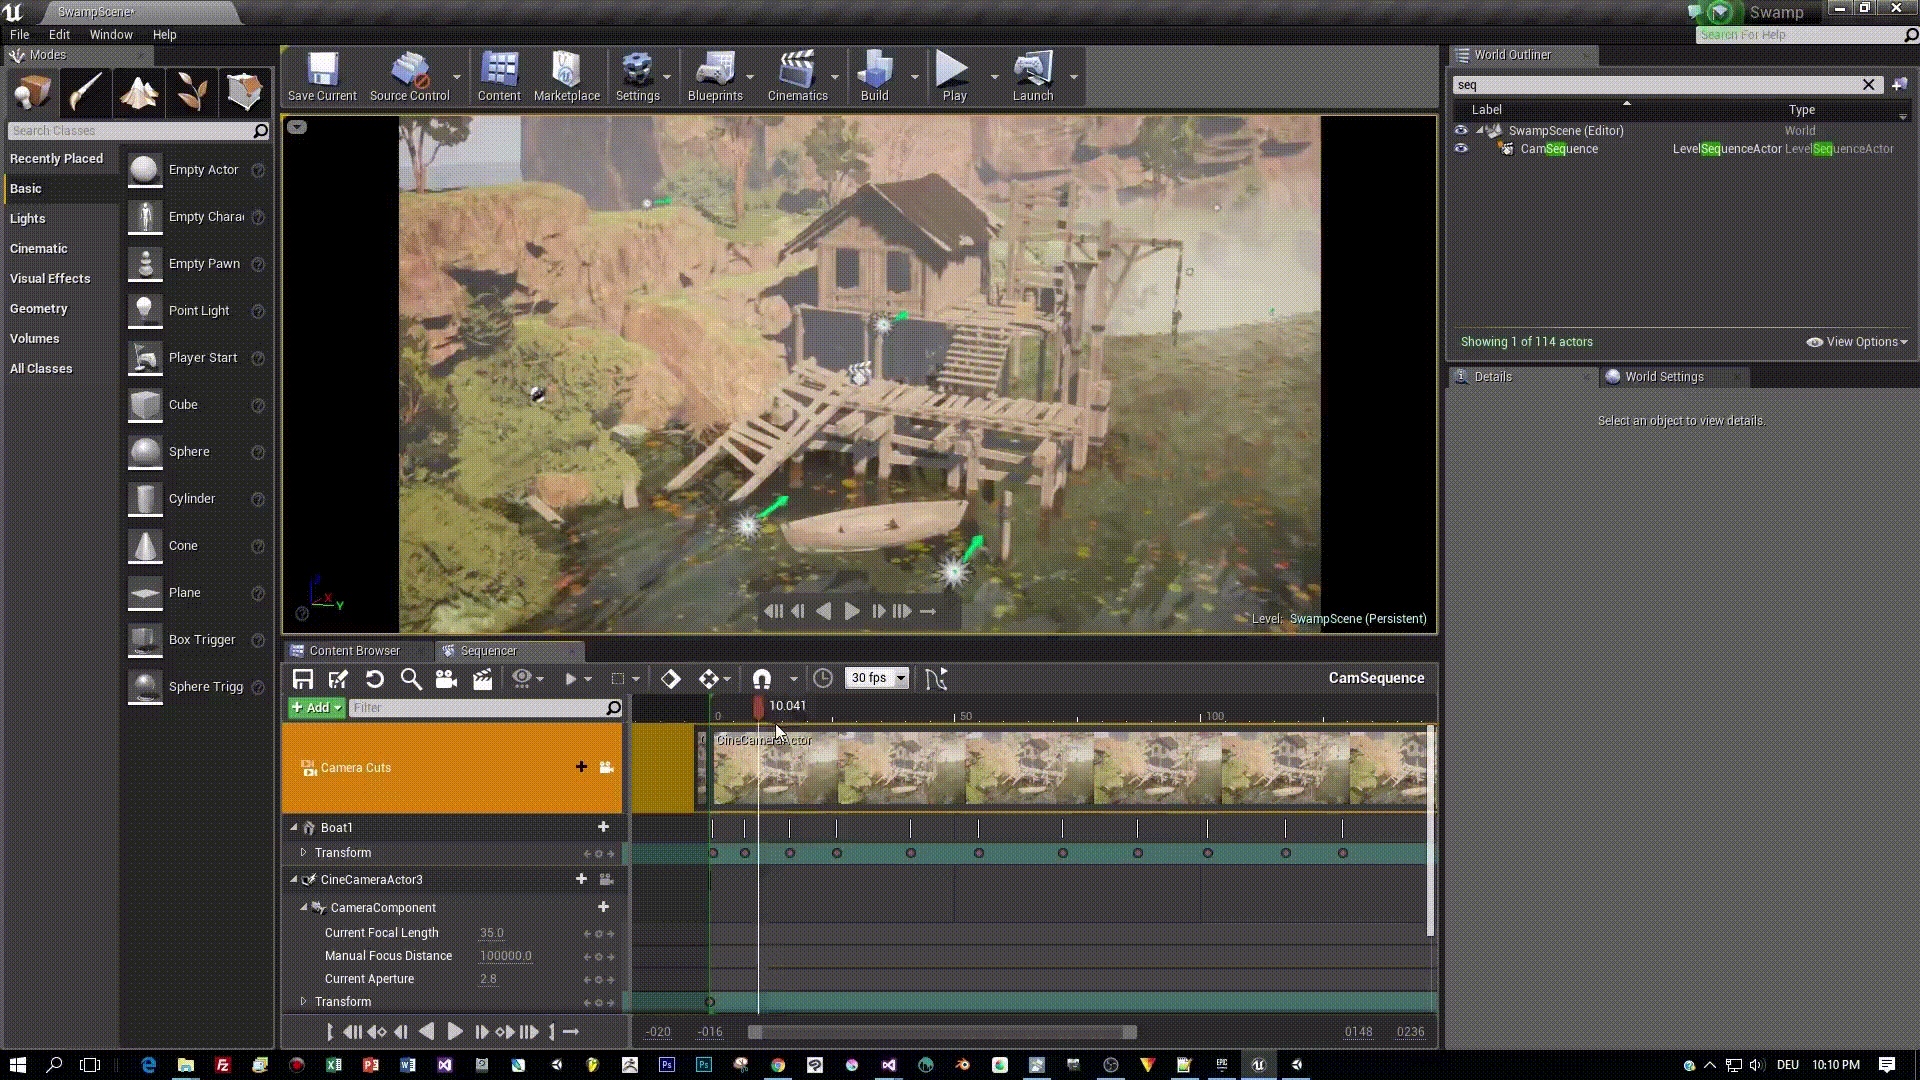Viewport: 1920px width, 1080px height.
Task: Expand the CineCameraActor3 track
Action: pyautogui.click(x=294, y=878)
